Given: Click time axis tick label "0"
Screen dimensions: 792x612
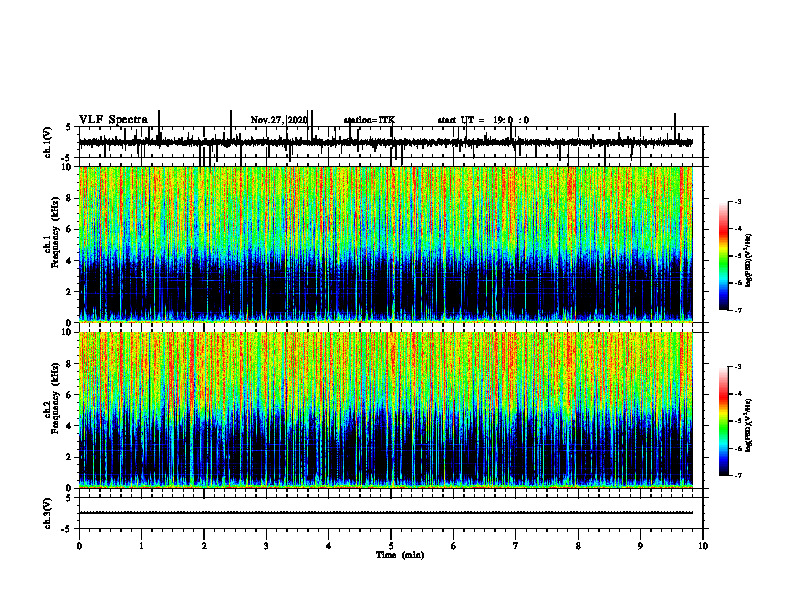Looking at the screenshot, I should [x=79, y=546].
